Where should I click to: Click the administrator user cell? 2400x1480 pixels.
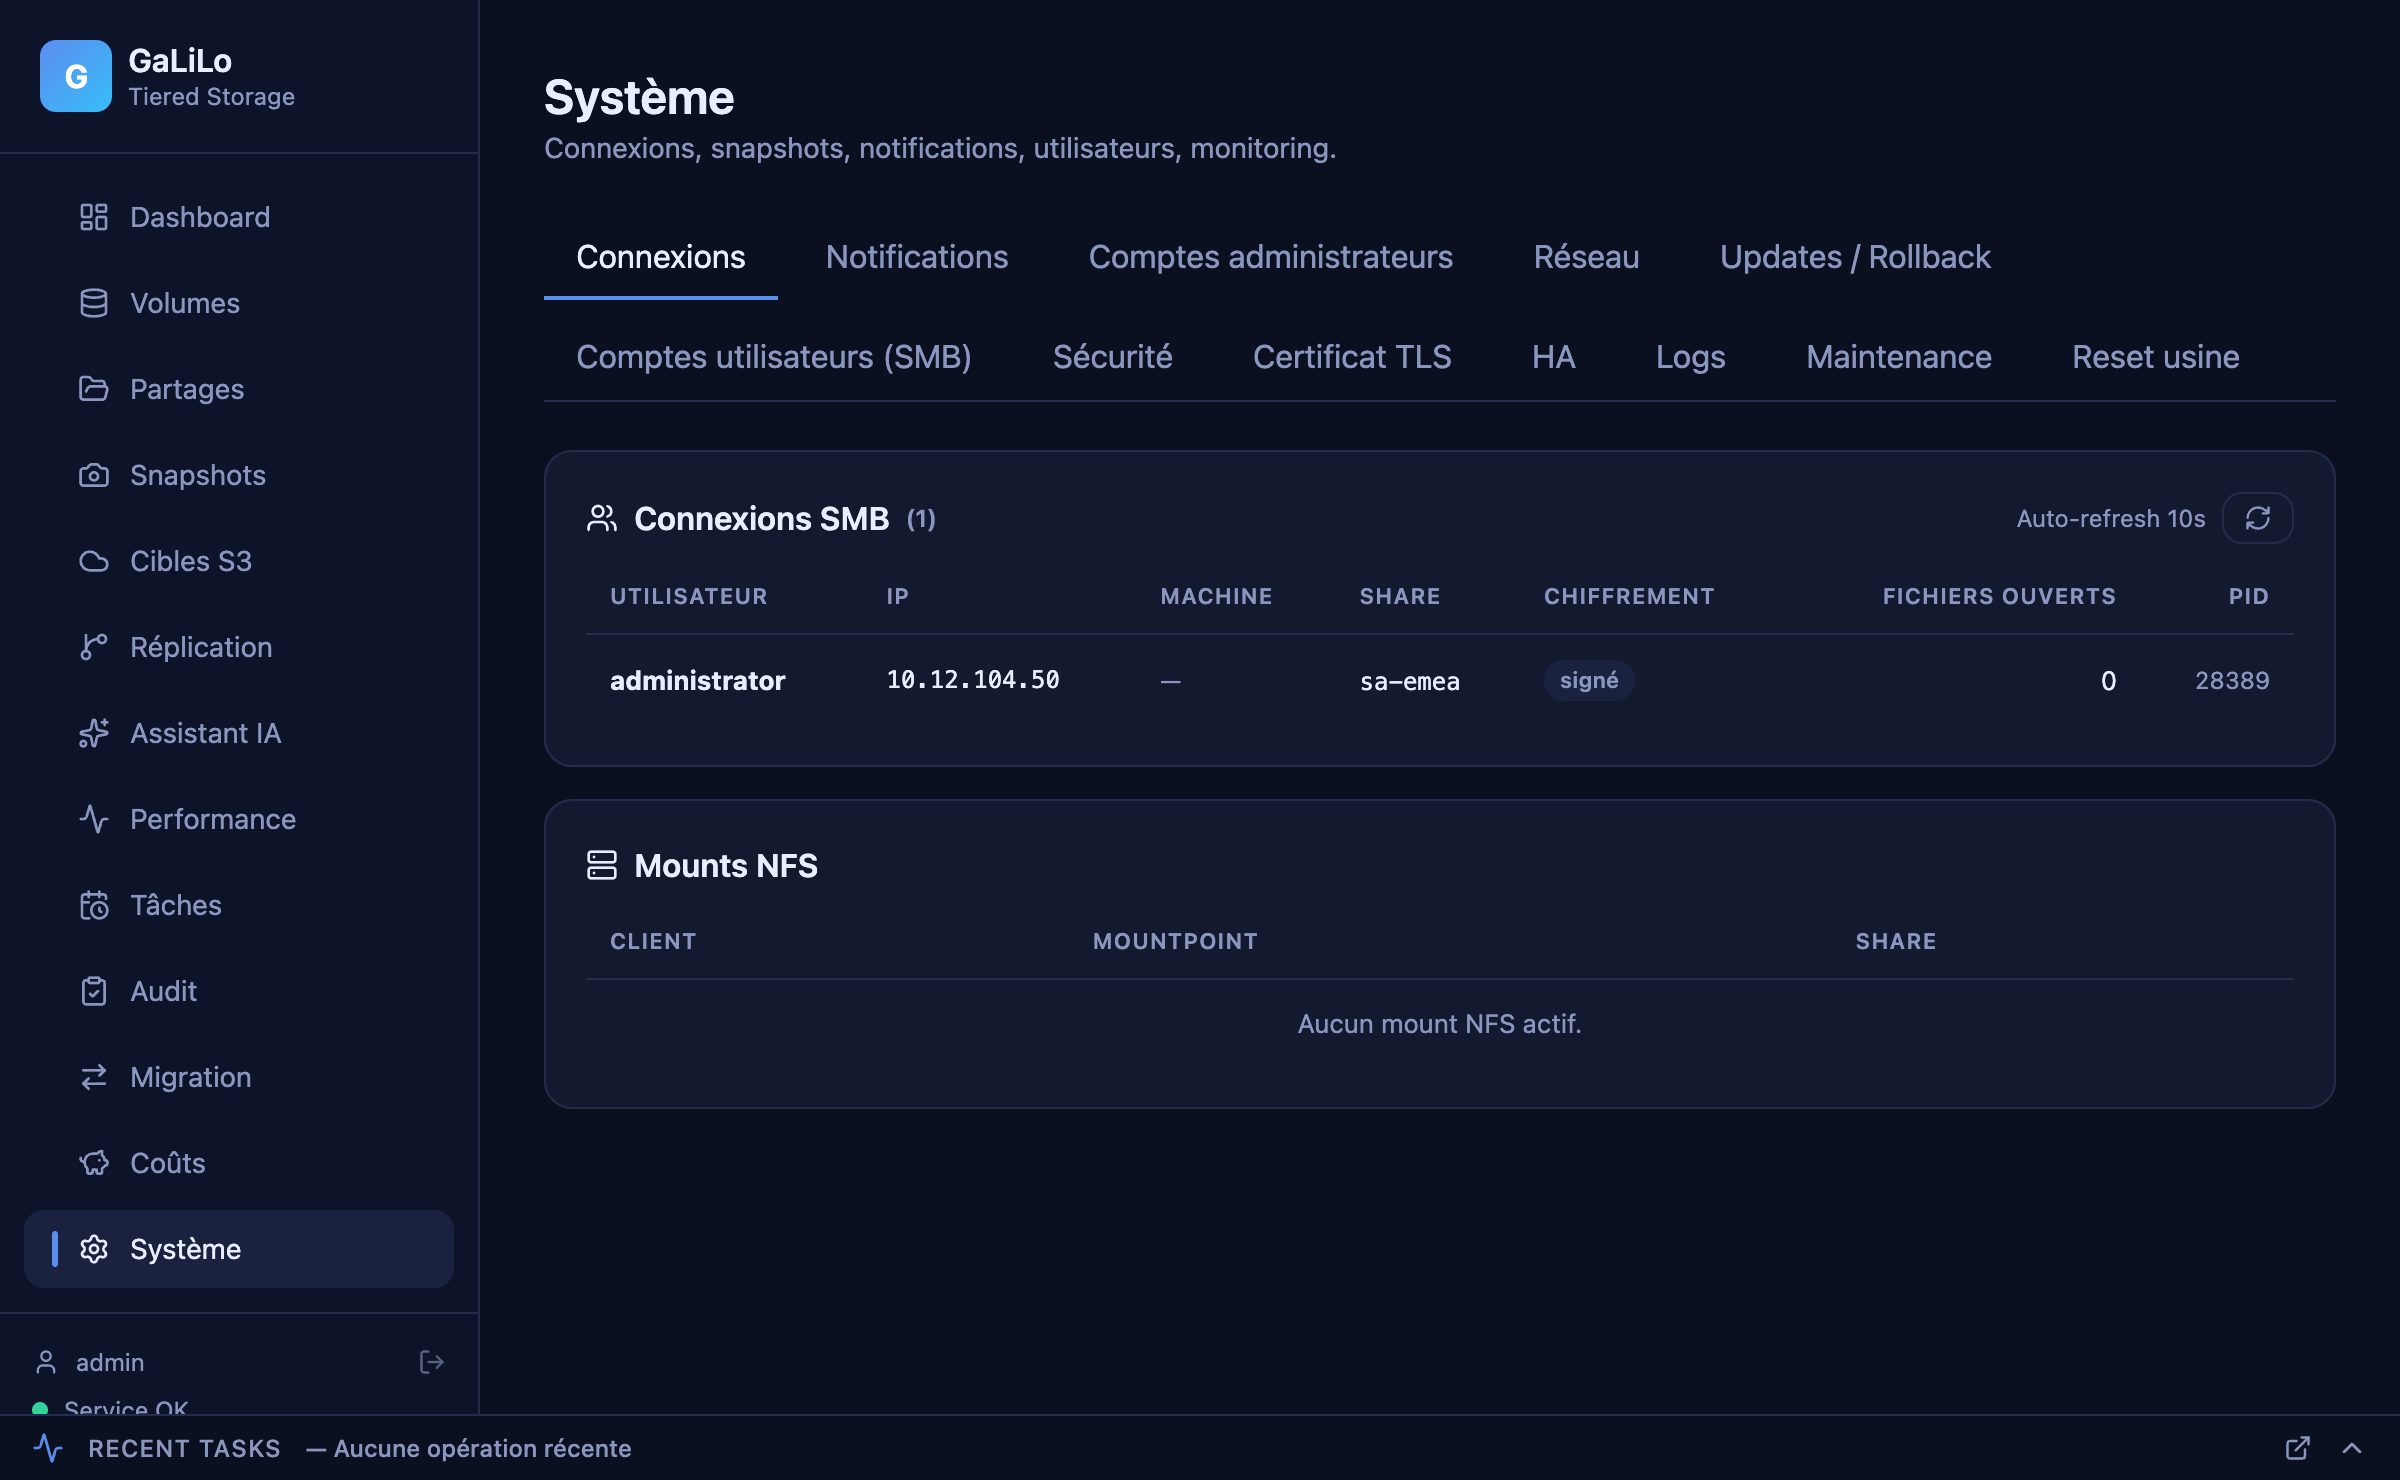tap(698, 680)
